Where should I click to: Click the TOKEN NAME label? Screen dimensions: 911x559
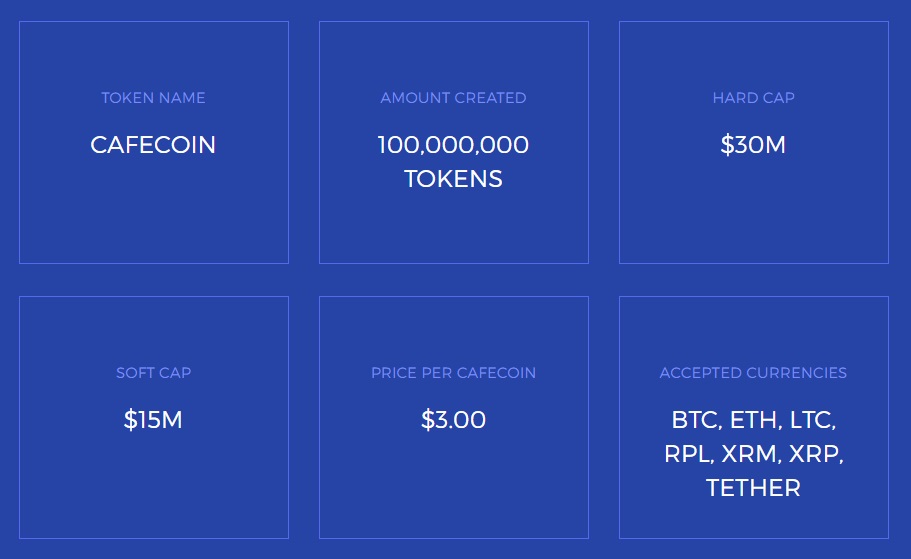(x=153, y=98)
